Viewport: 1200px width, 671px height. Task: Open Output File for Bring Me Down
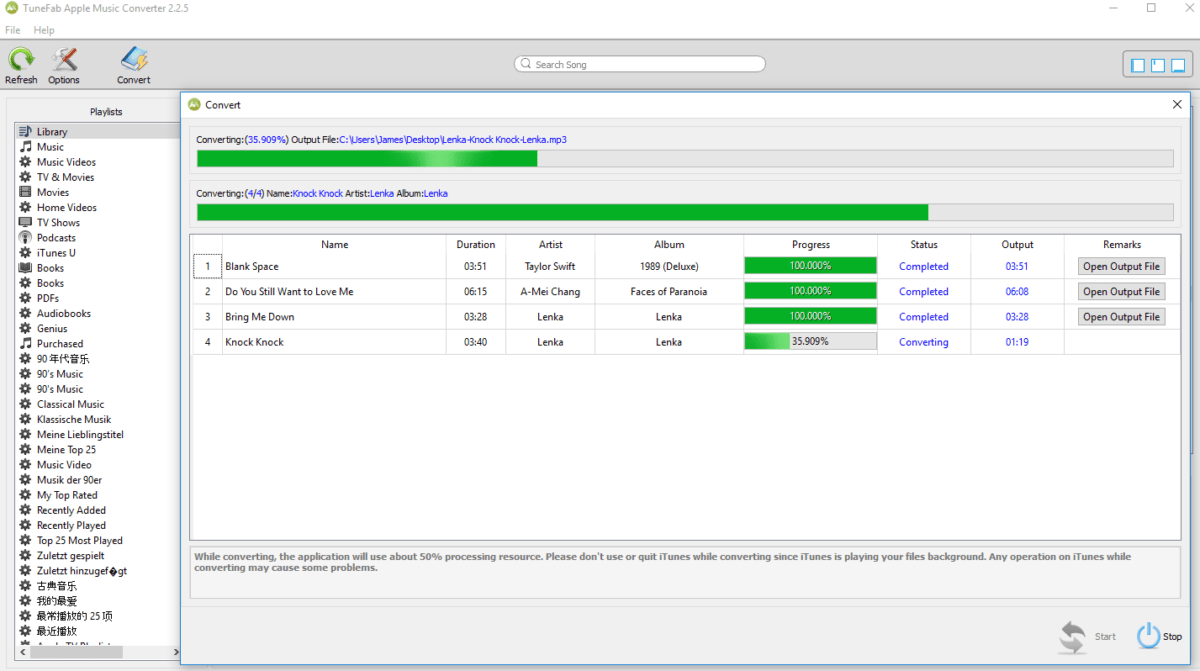coord(1121,316)
